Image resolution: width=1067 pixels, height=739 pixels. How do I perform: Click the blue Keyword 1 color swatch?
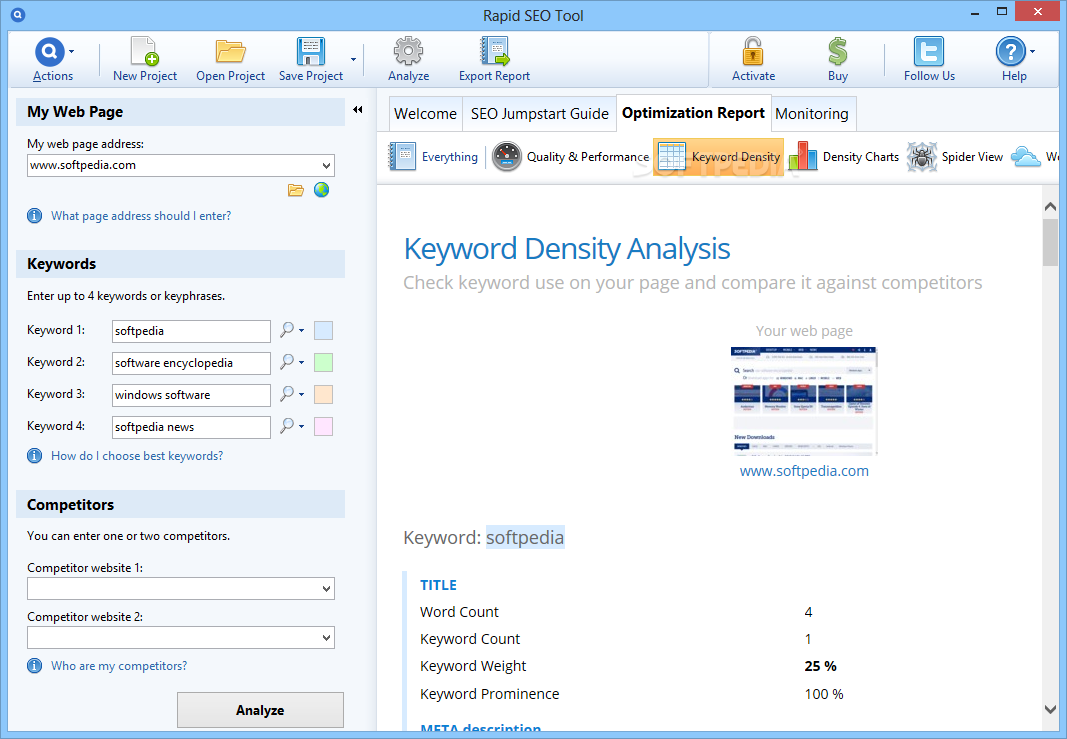click(x=323, y=331)
